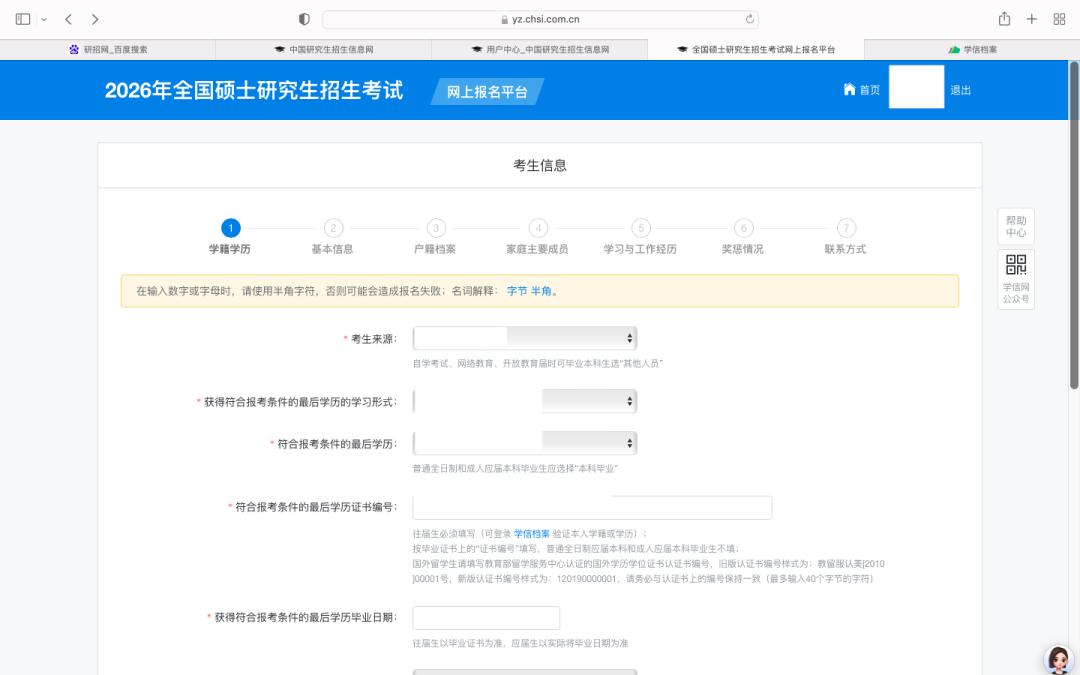Open the 帮助中心 button
1080x675 pixels.
[1016, 227]
